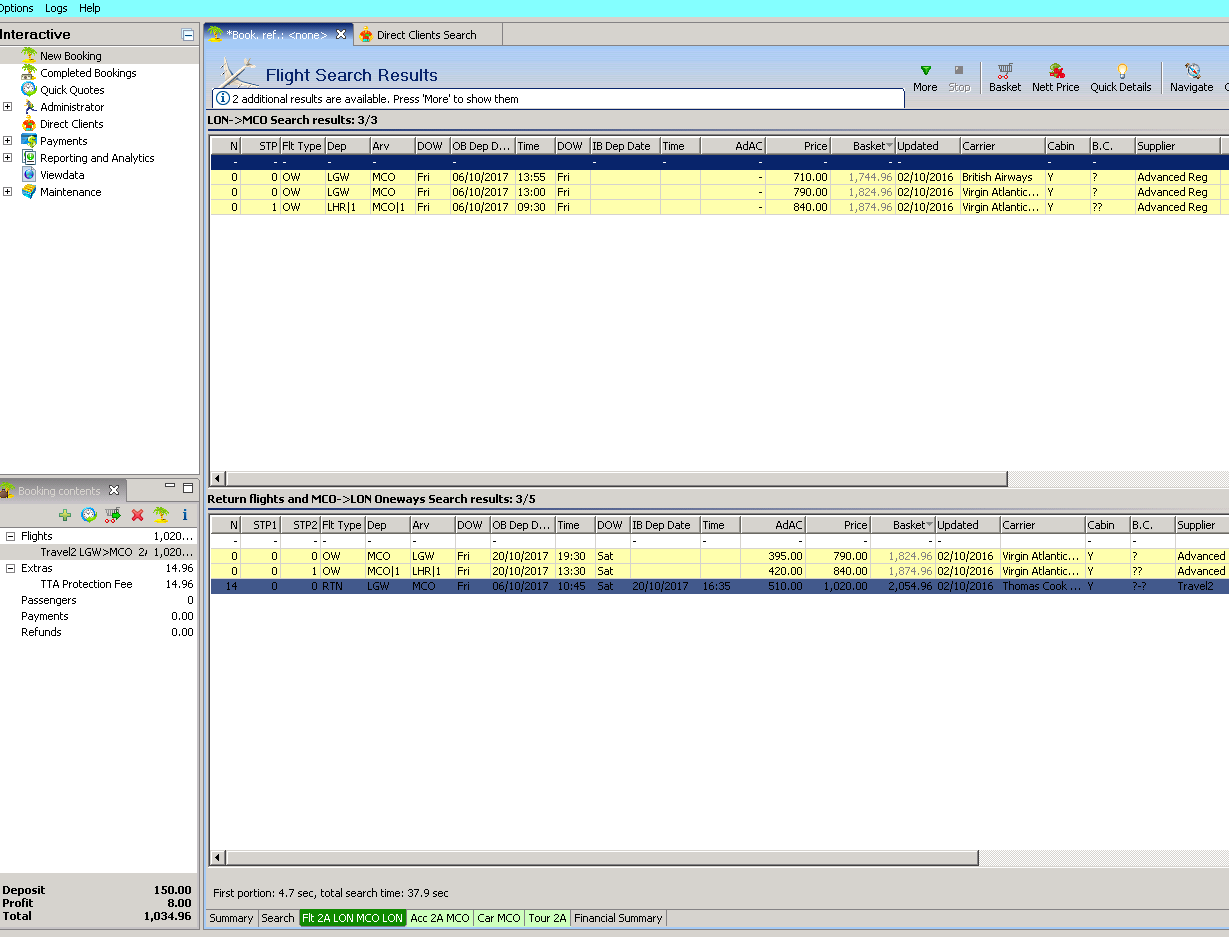Open the Help menu
Screen dimensions: 1229x937
point(90,8)
